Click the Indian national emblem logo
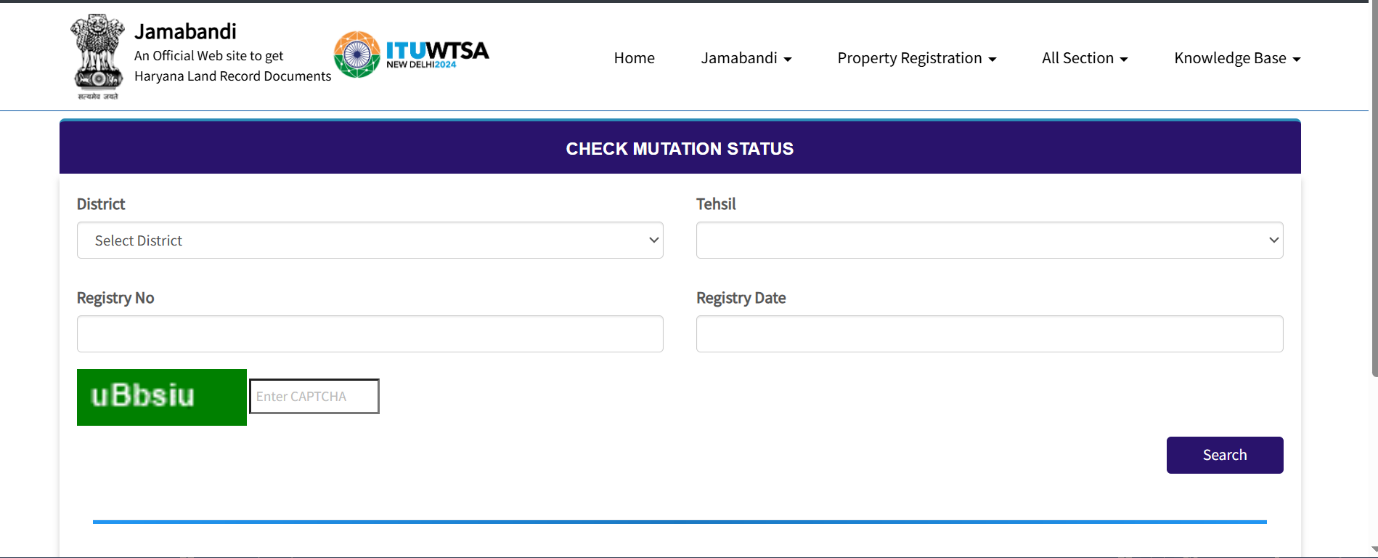The image size is (1378, 558). [x=97, y=57]
